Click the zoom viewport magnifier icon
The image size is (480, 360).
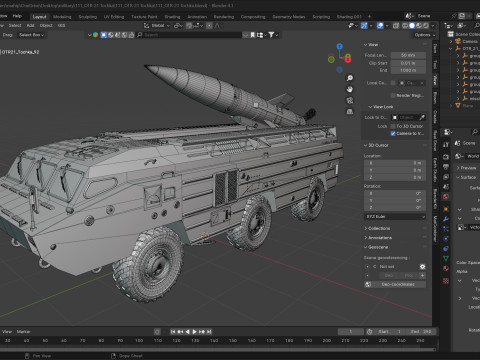click(350, 78)
